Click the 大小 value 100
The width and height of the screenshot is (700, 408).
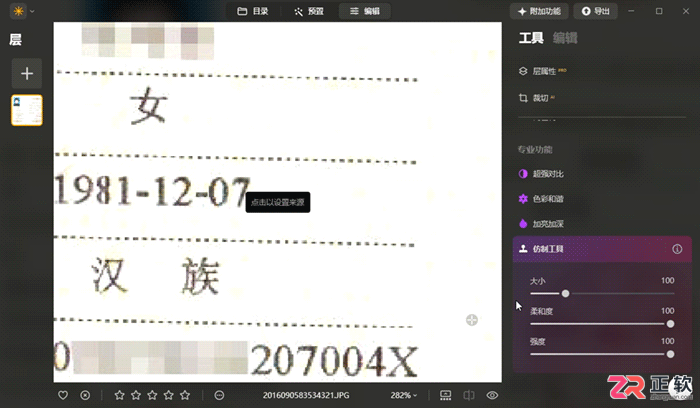pyautogui.click(x=667, y=280)
